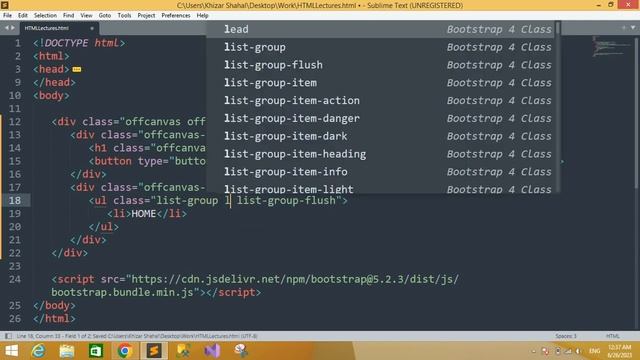
Task: Open the Edit menu
Action: 22,16
